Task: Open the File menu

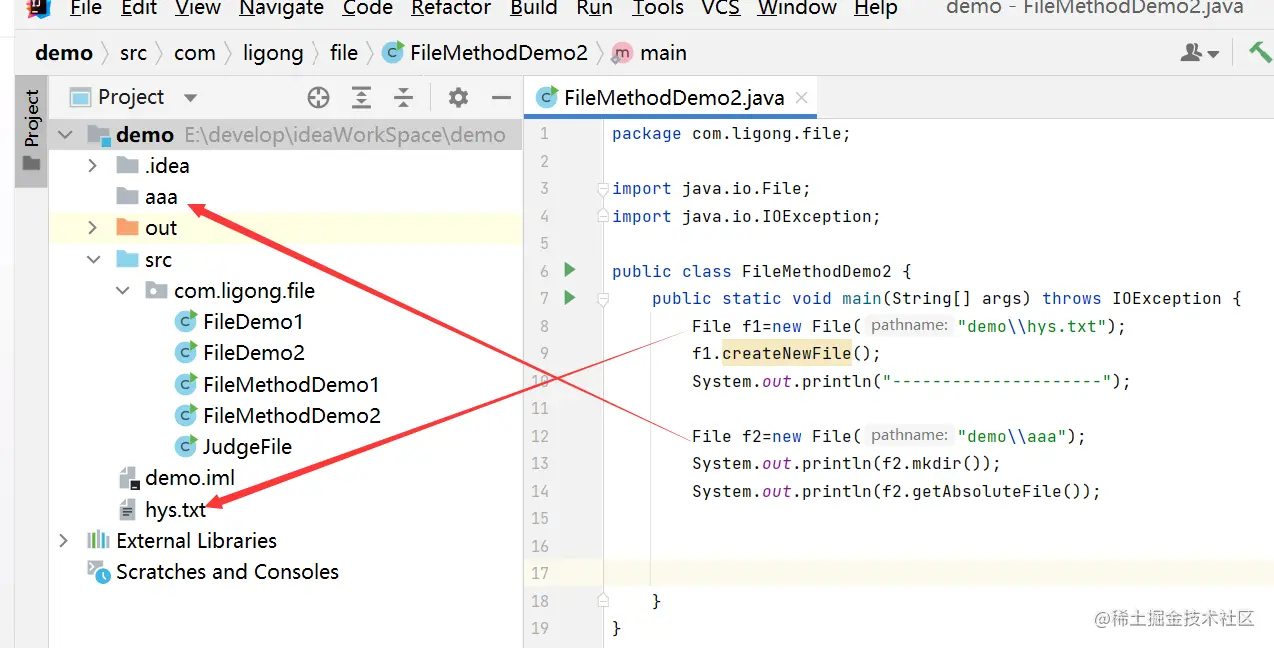Action: [x=86, y=8]
